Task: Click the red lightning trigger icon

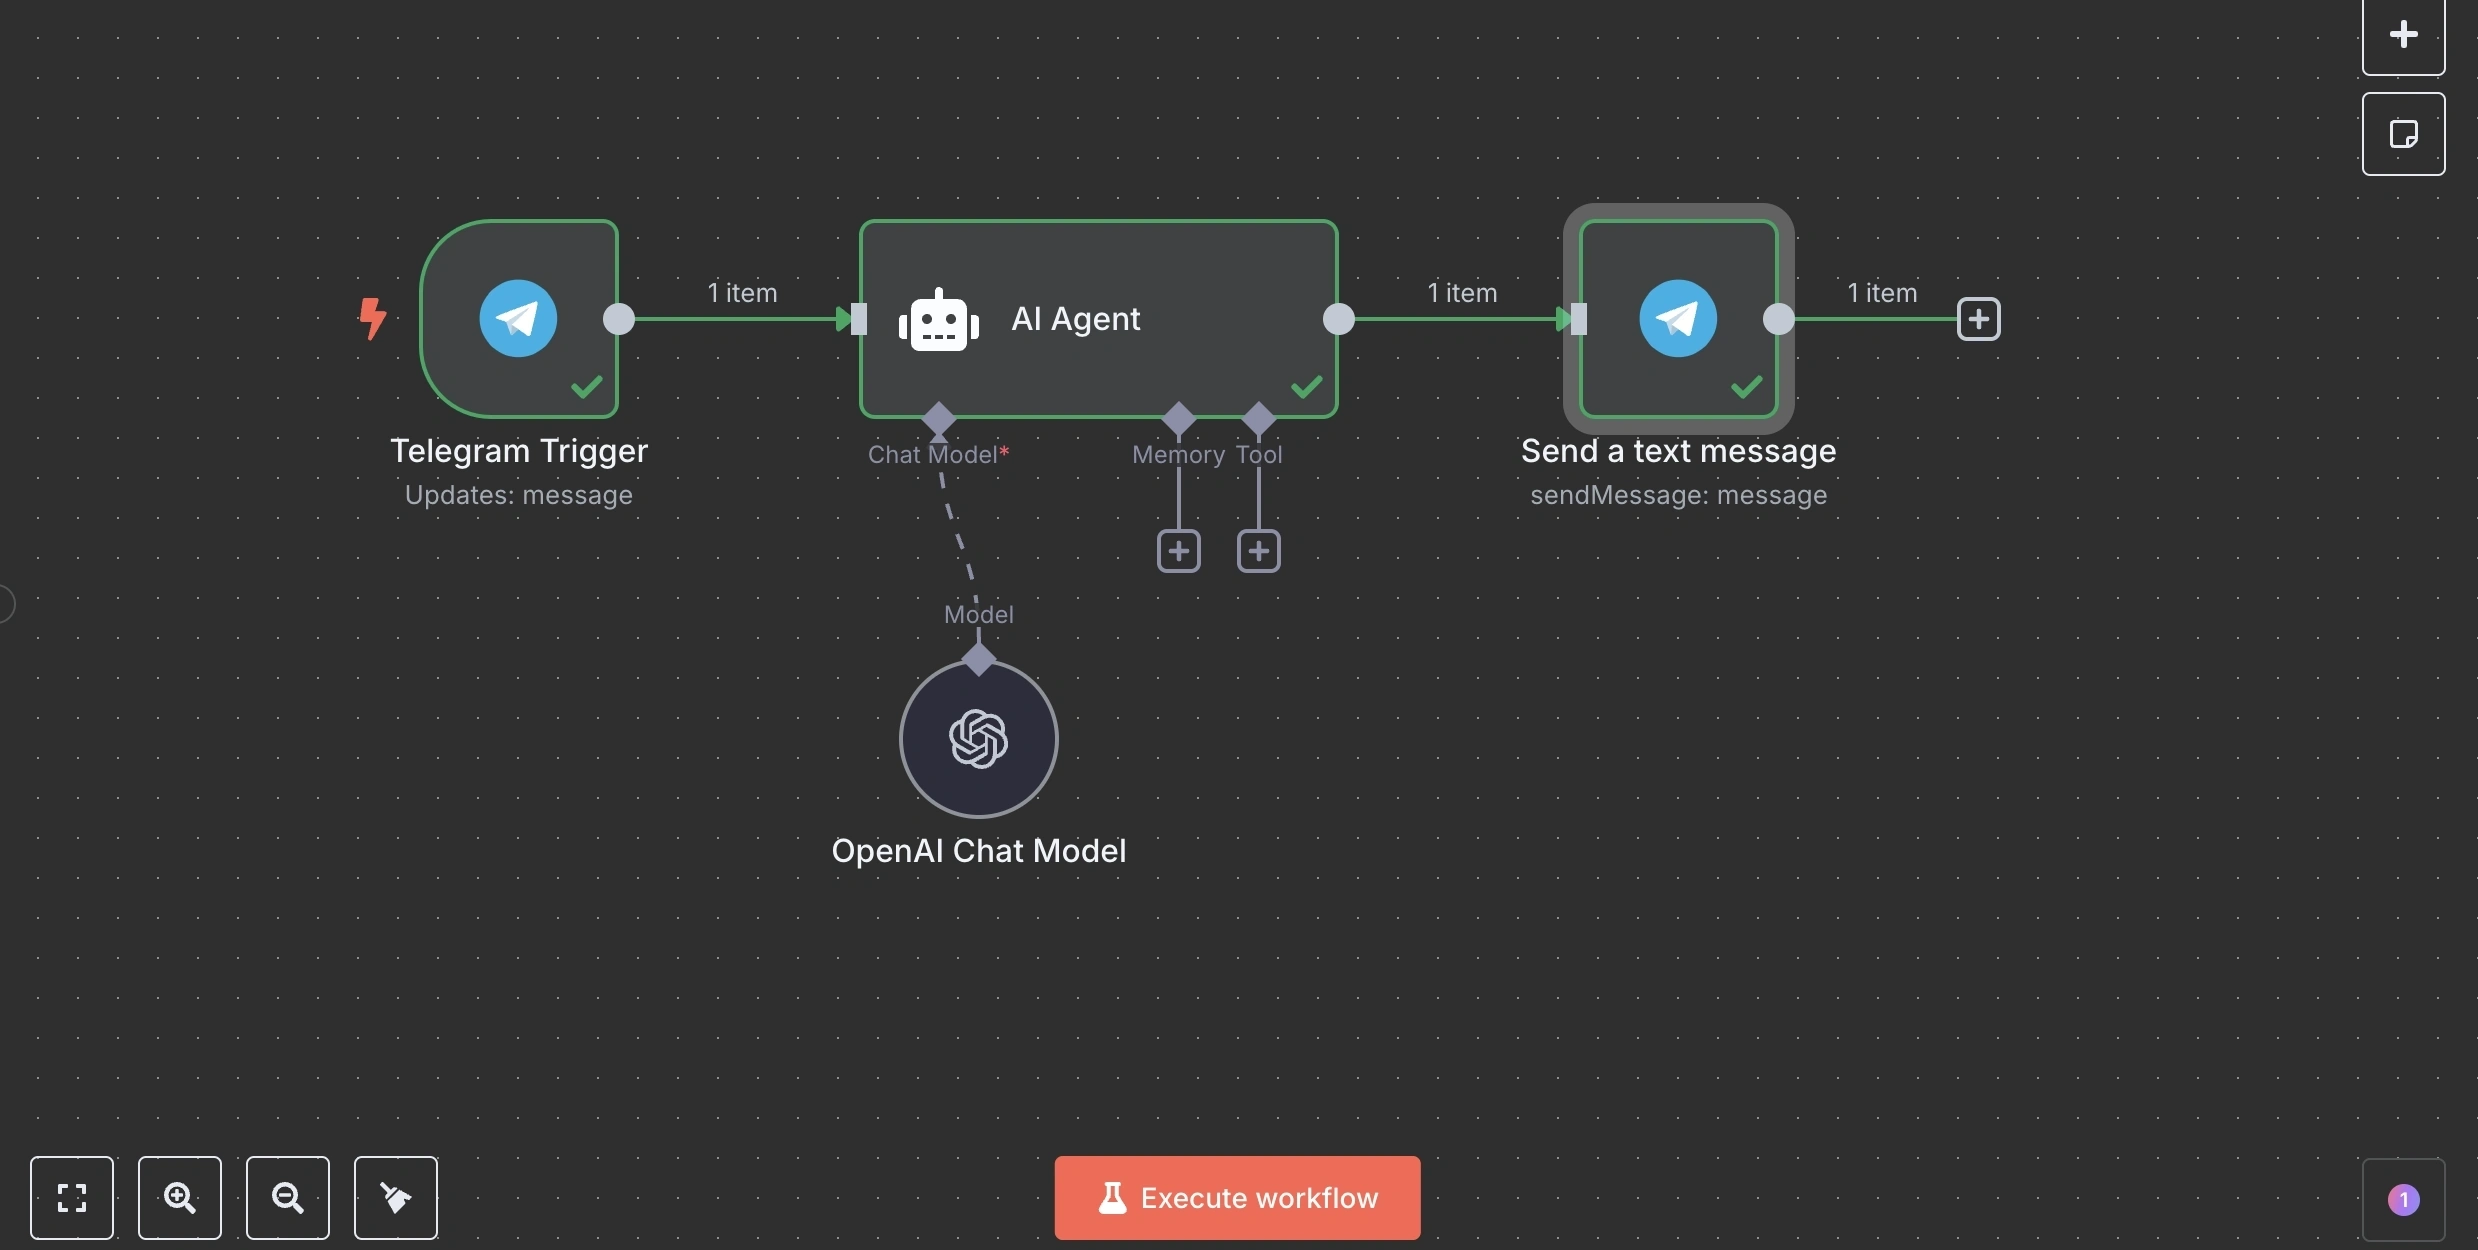Action: point(373,318)
